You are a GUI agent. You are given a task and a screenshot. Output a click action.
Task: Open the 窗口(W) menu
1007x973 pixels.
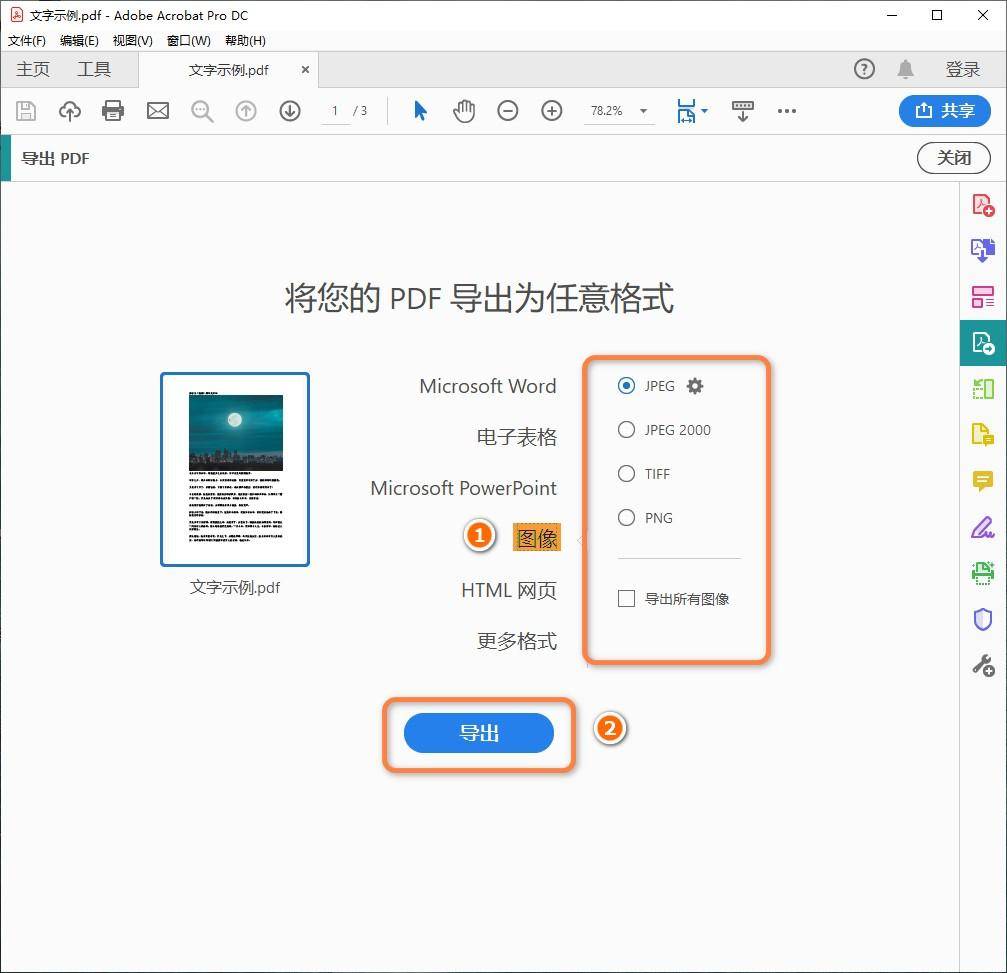pyautogui.click(x=189, y=40)
